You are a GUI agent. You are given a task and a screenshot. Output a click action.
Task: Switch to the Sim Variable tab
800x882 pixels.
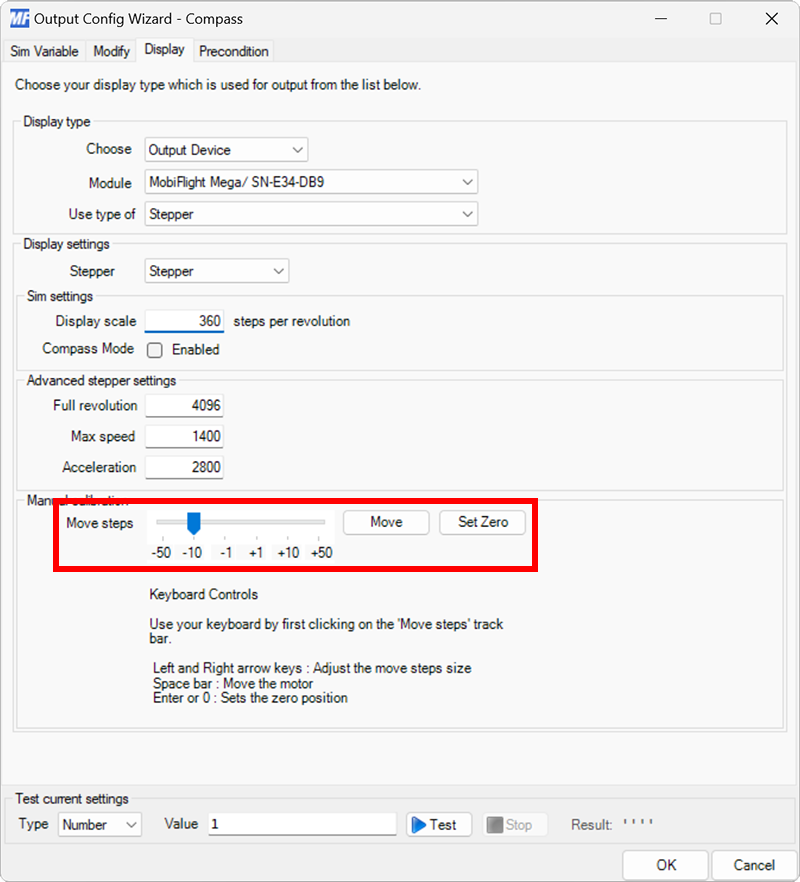coord(44,51)
